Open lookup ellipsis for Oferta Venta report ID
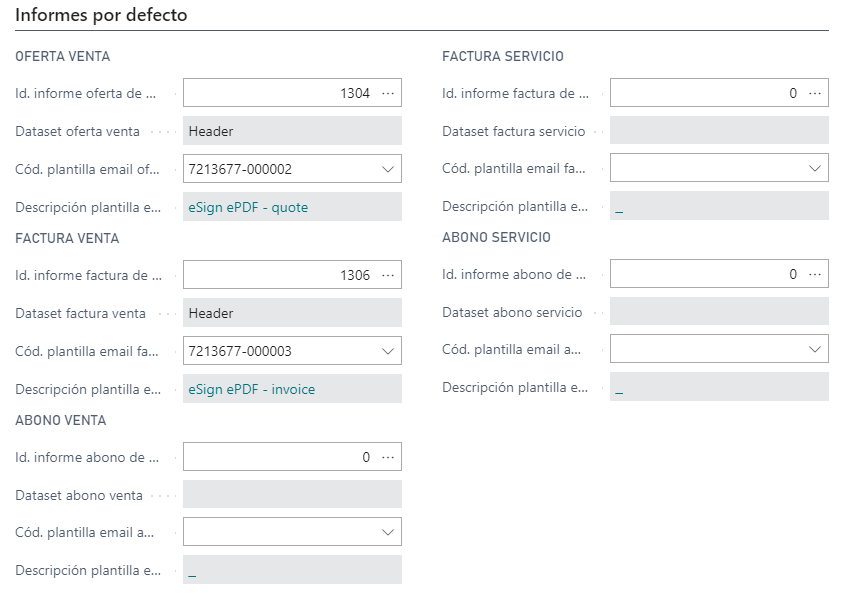This screenshot has width=852, height=600. pos(388,93)
